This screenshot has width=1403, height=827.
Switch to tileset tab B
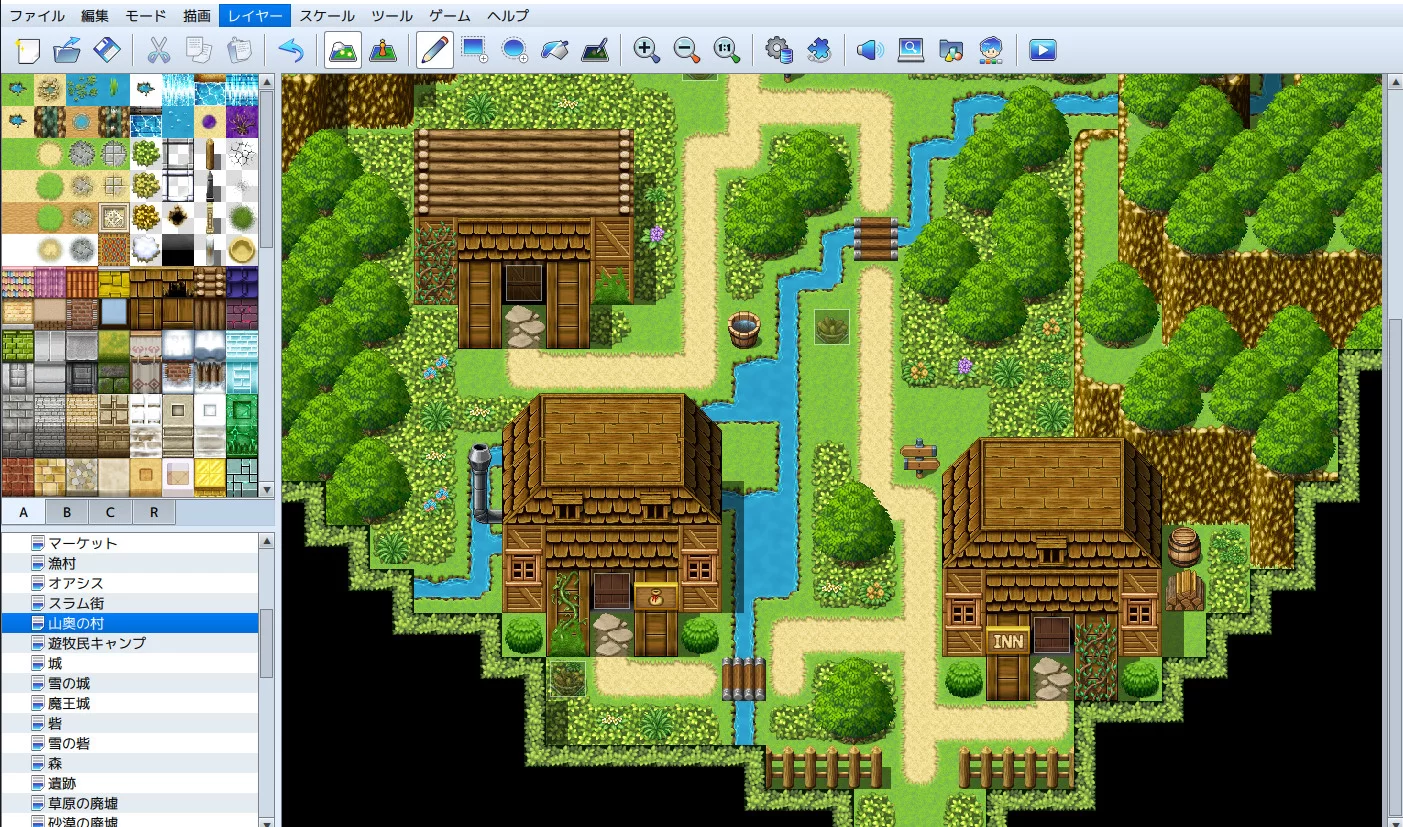(x=66, y=511)
